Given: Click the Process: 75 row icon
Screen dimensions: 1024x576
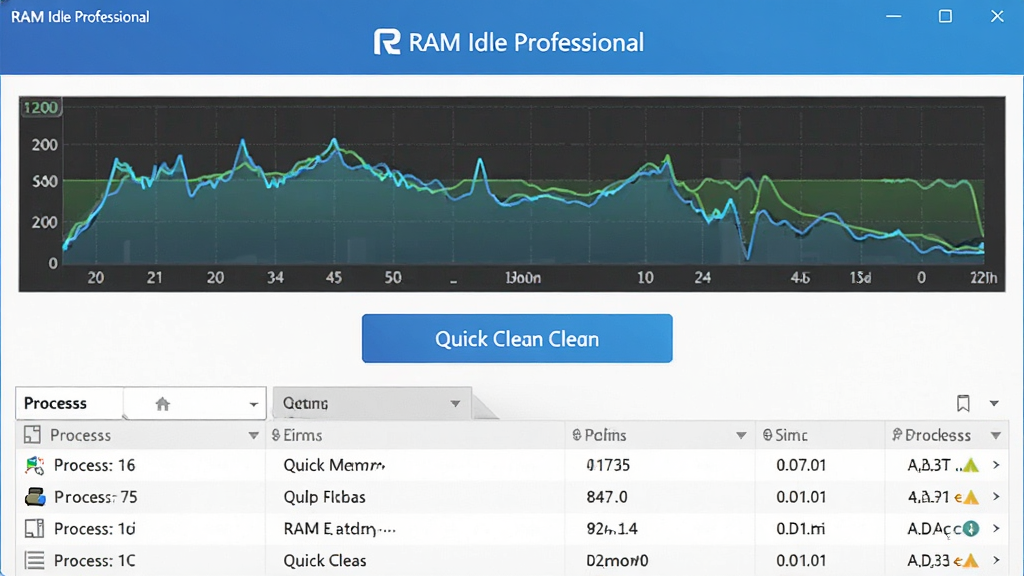Looking at the screenshot, I should click(x=35, y=497).
